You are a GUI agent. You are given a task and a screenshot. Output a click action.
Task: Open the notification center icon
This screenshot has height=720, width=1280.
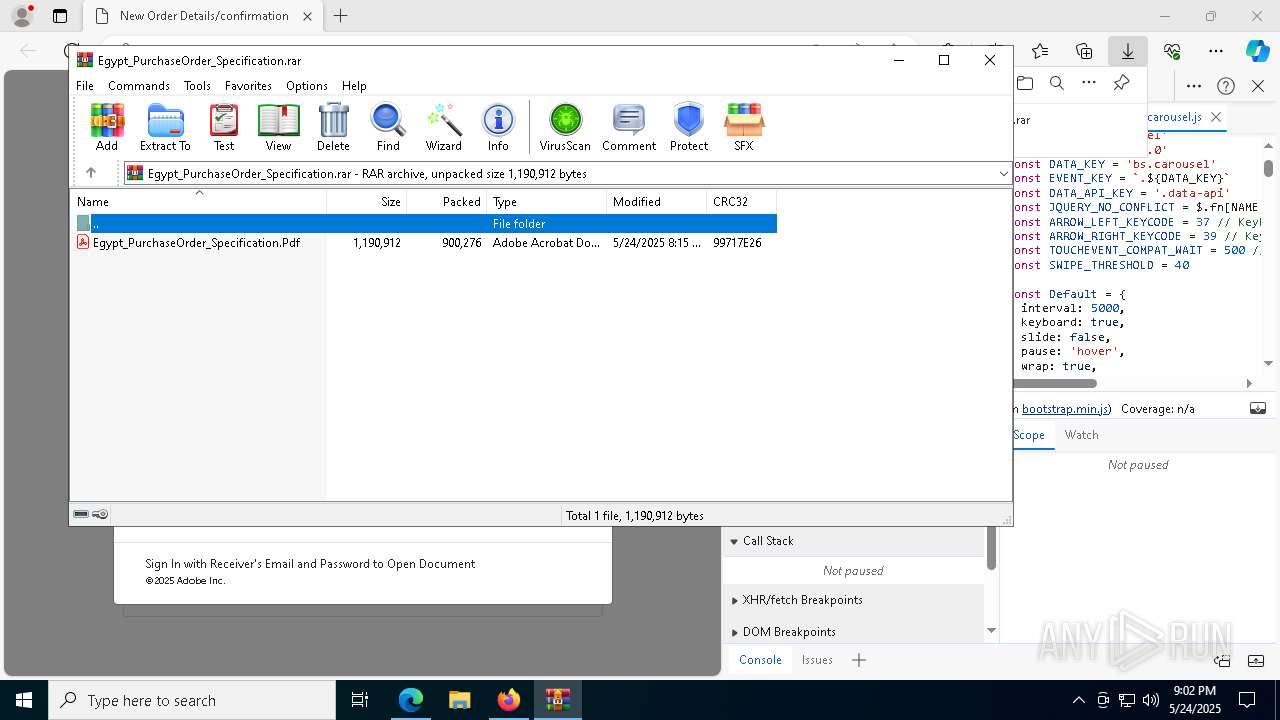(x=1247, y=700)
